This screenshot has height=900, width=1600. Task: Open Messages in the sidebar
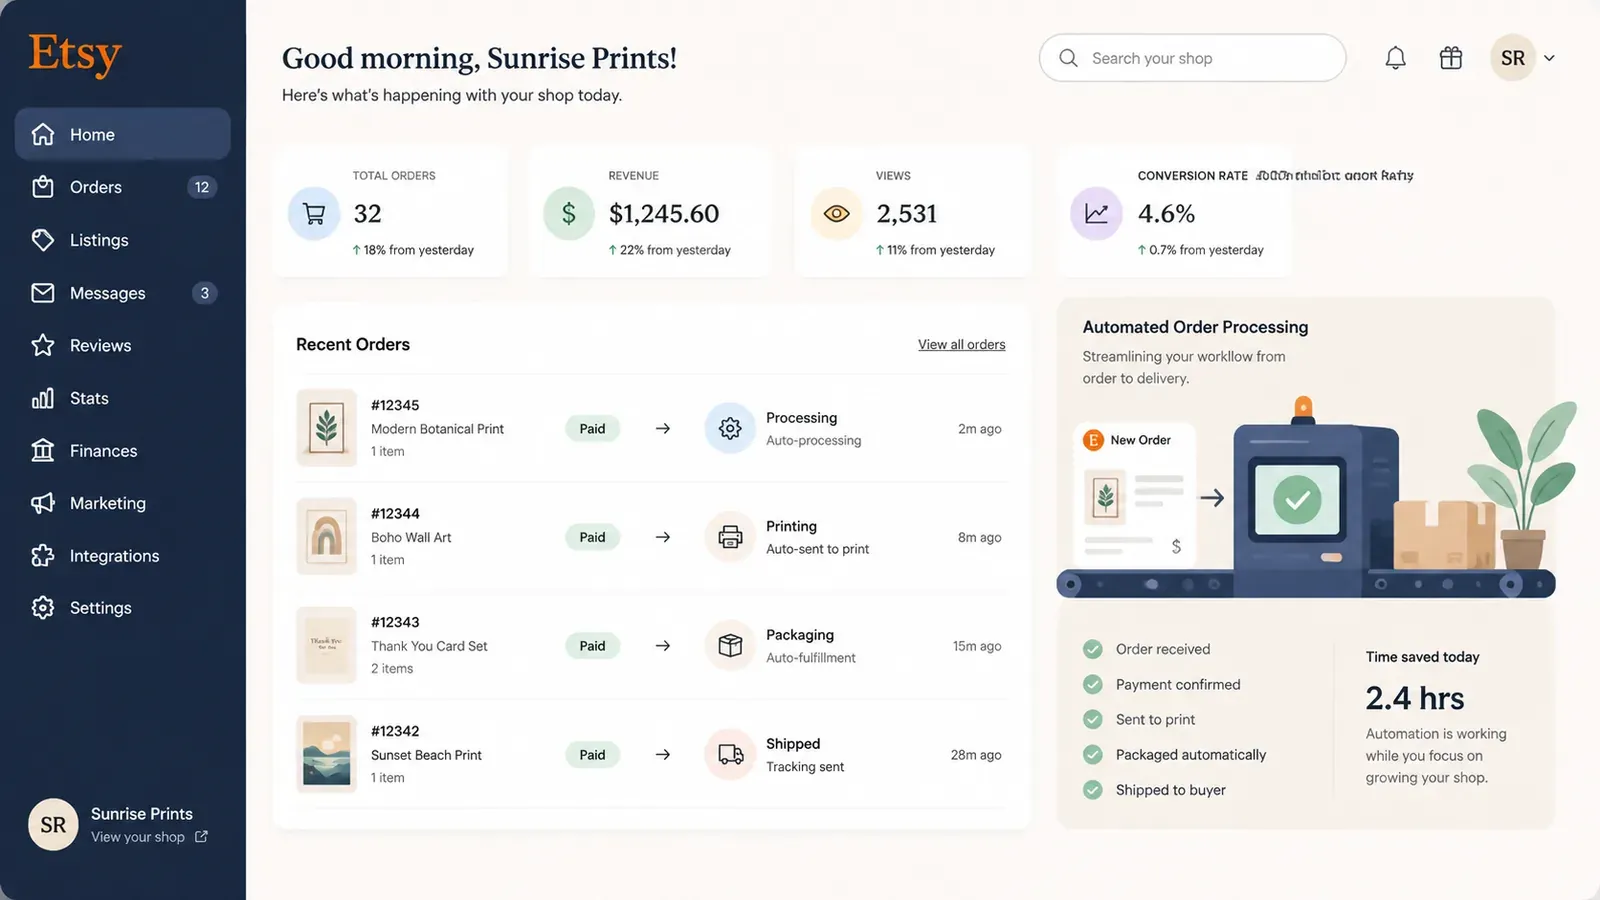tap(122, 293)
